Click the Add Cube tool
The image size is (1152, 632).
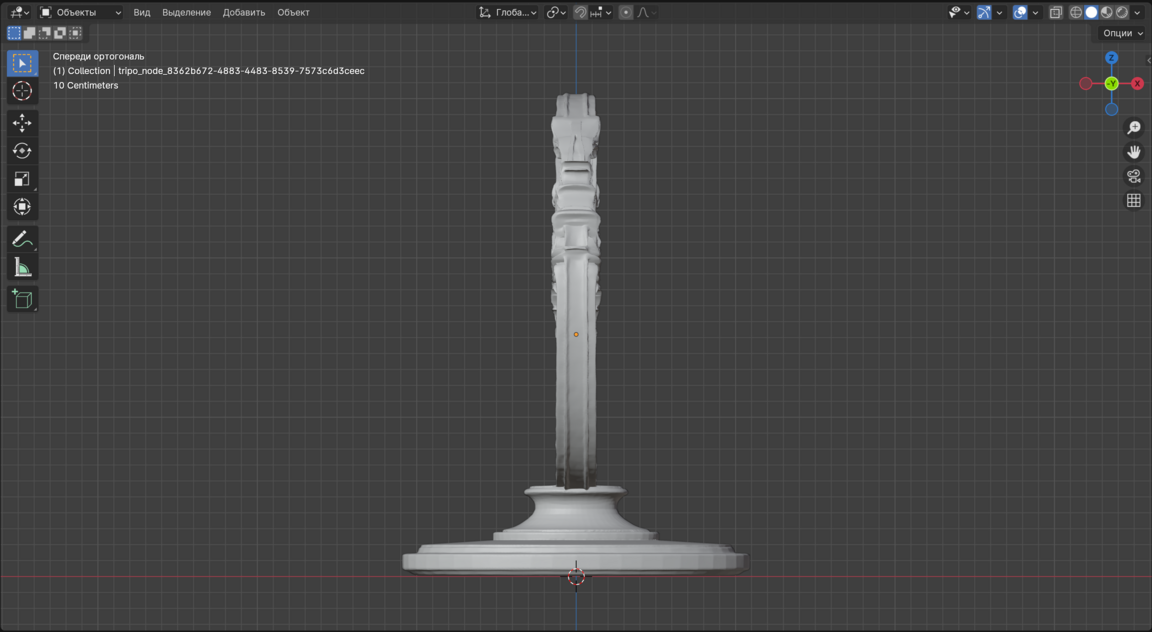22,299
